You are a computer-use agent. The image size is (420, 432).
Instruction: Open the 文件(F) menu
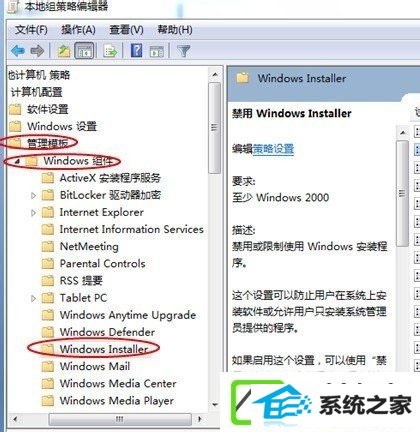coord(31,30)
